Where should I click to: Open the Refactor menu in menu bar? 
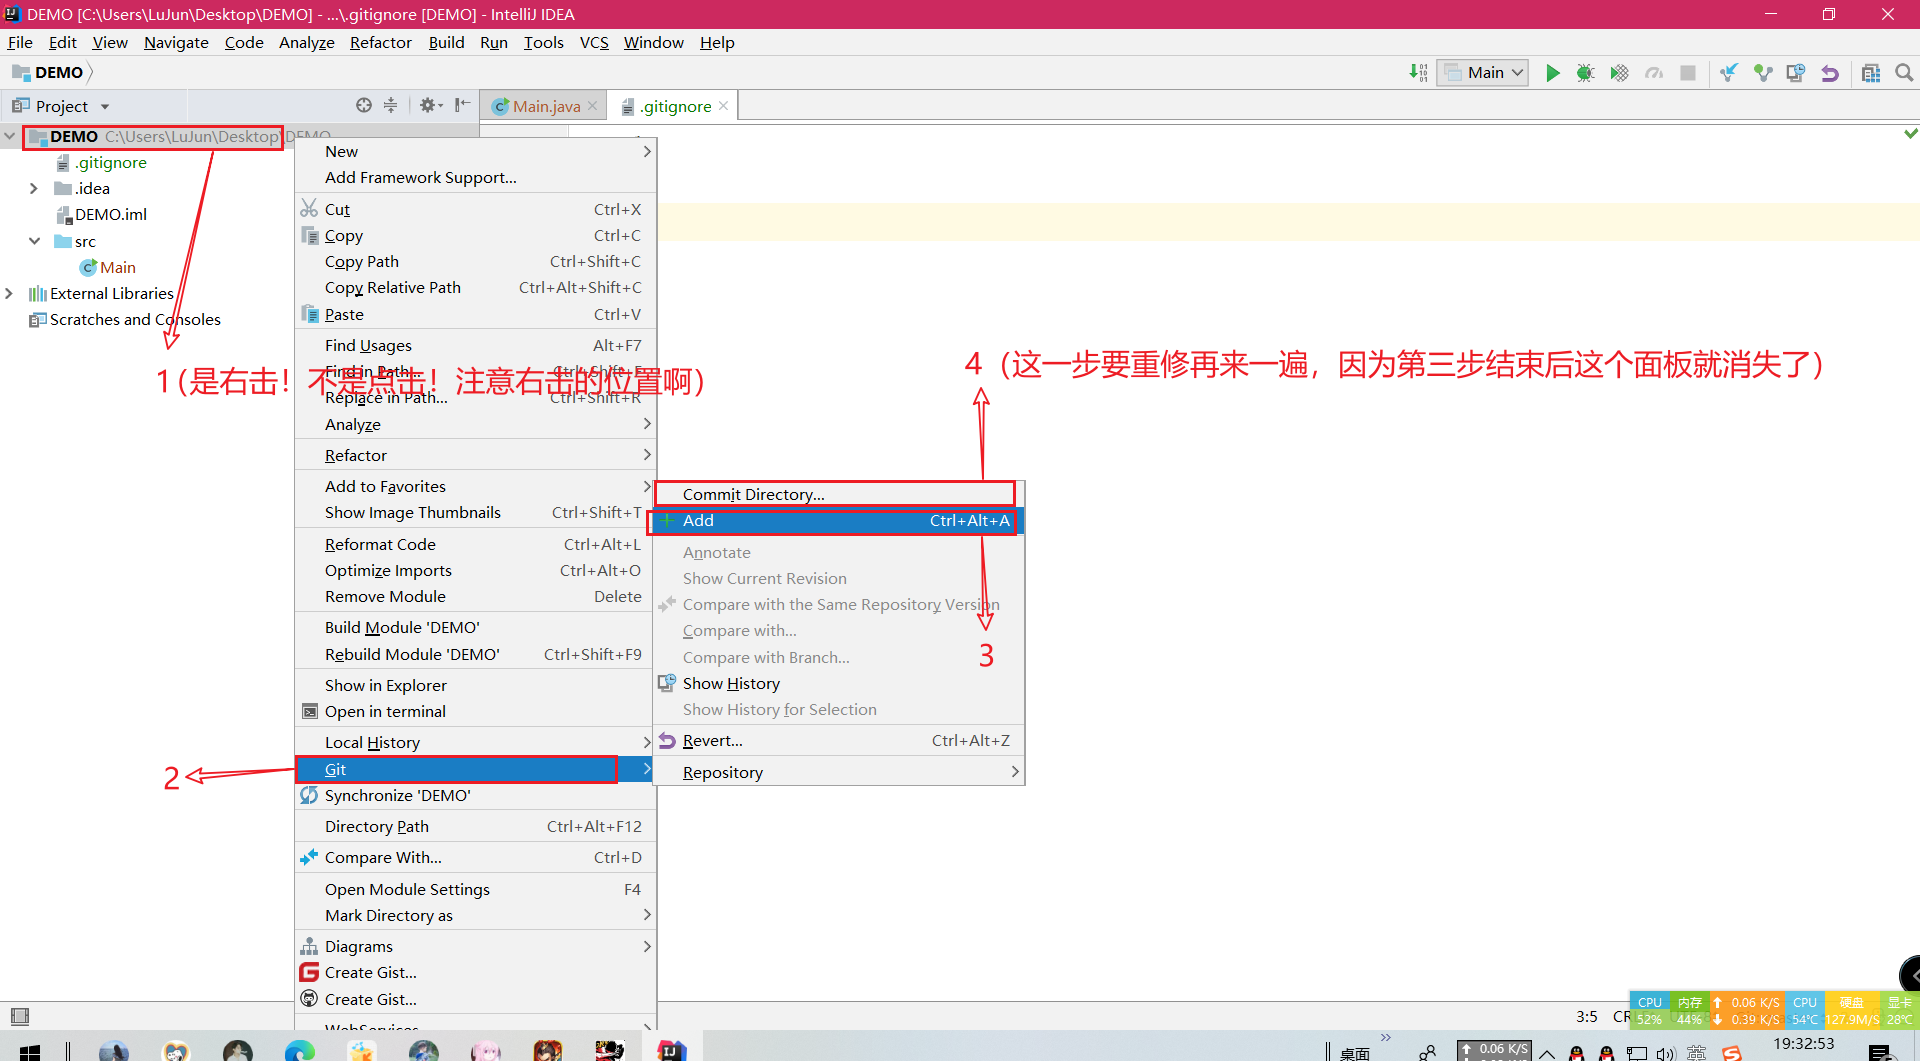(380, 42)
